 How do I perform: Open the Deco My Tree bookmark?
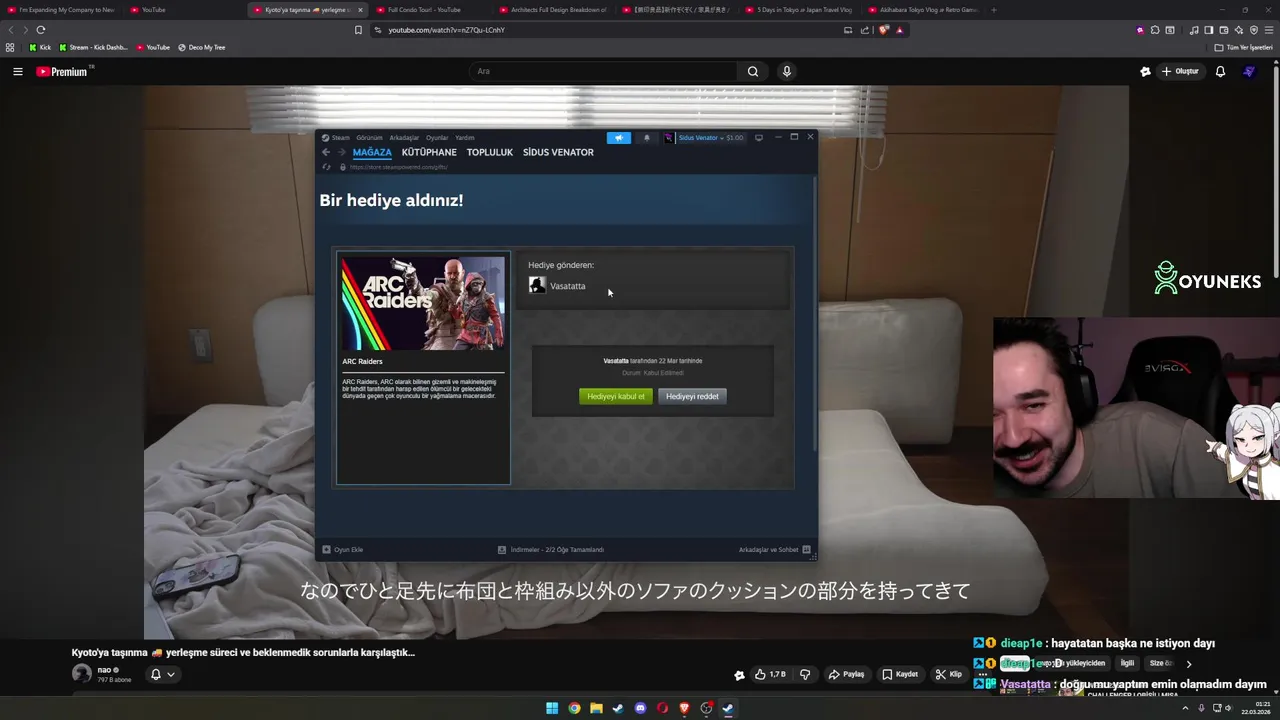click(x=201, y=47)
